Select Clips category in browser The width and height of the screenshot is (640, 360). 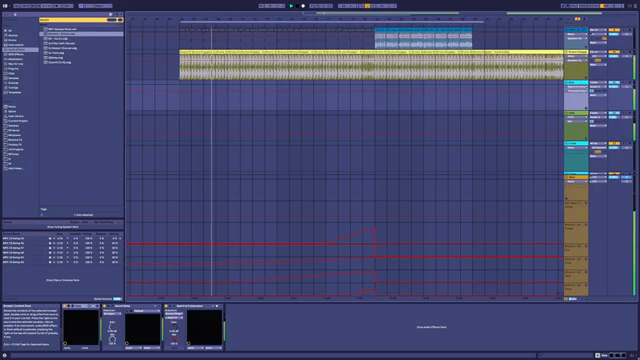(11, 73)
